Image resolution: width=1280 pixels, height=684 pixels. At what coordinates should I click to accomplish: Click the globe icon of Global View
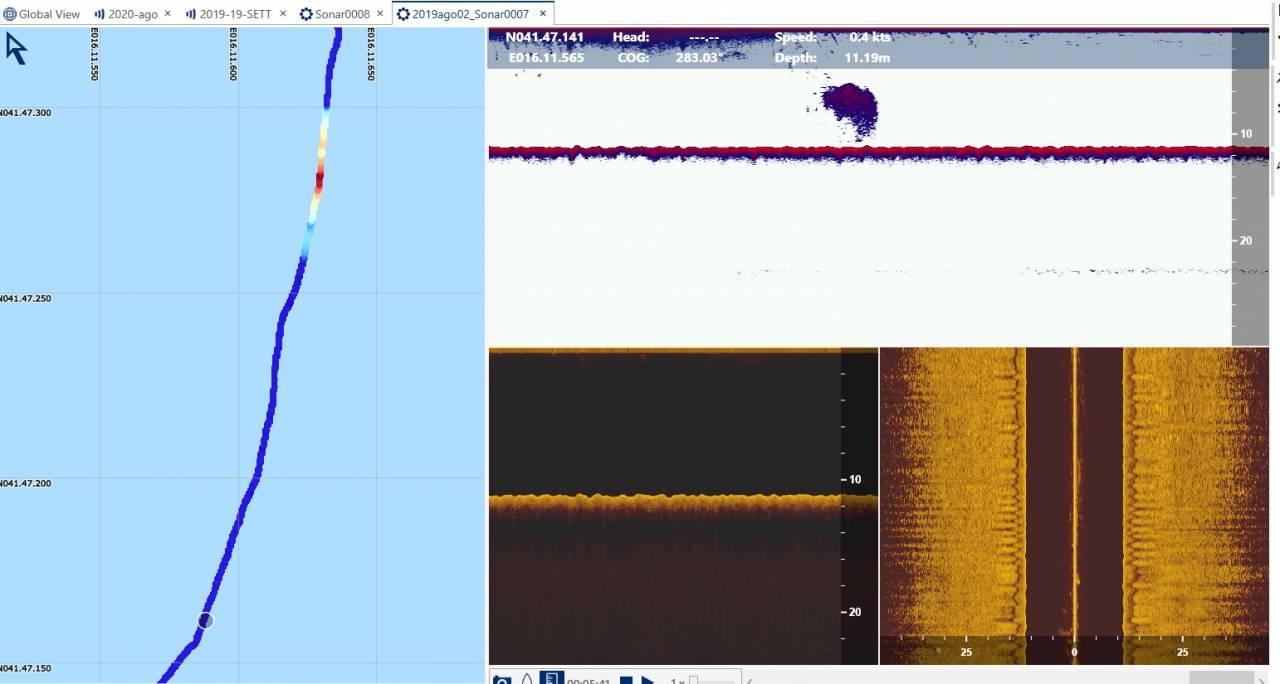coord(10,14)
